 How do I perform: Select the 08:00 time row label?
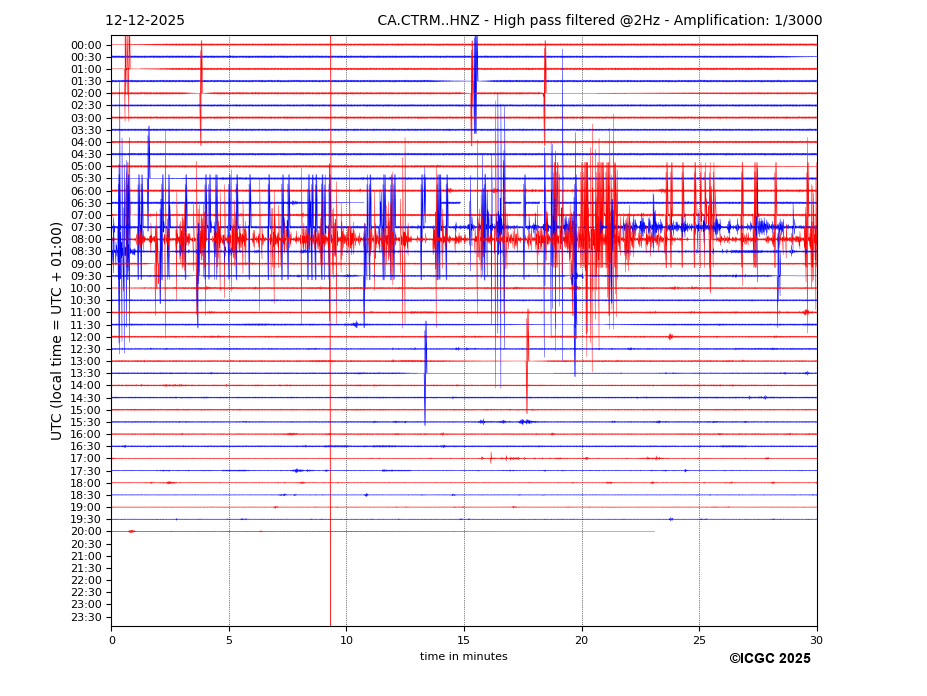coord(86,240)
